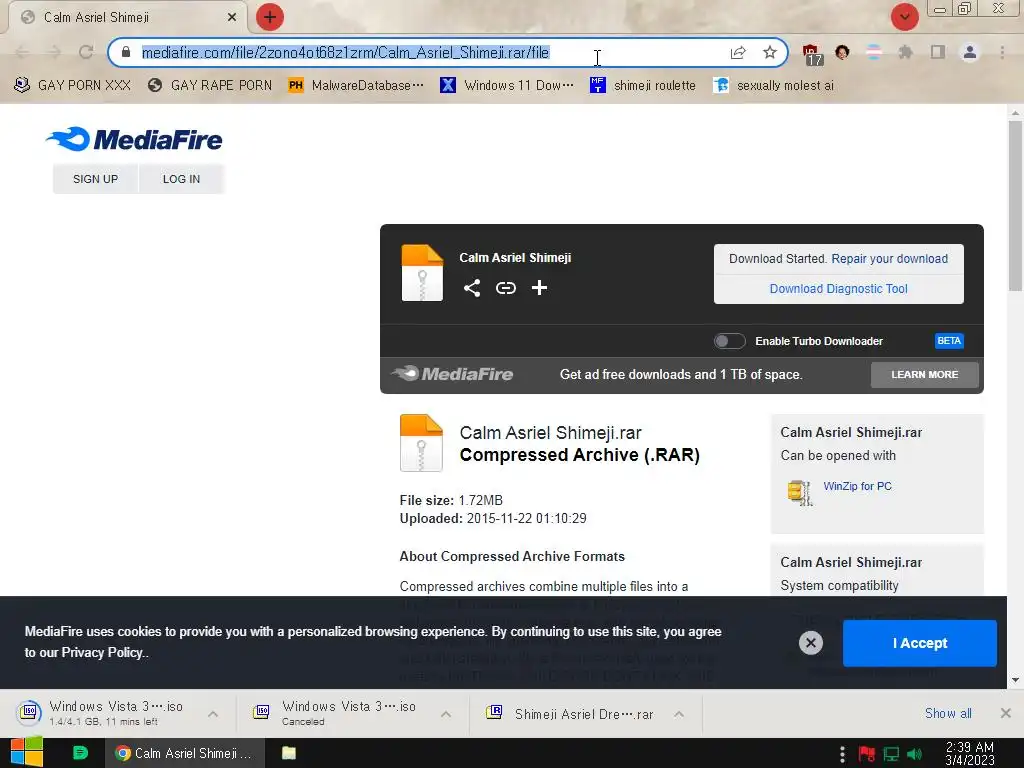Expand options for Shimeji Asriel Dre rar download
Screen dimensions: 1024x768
coord(679,714)
